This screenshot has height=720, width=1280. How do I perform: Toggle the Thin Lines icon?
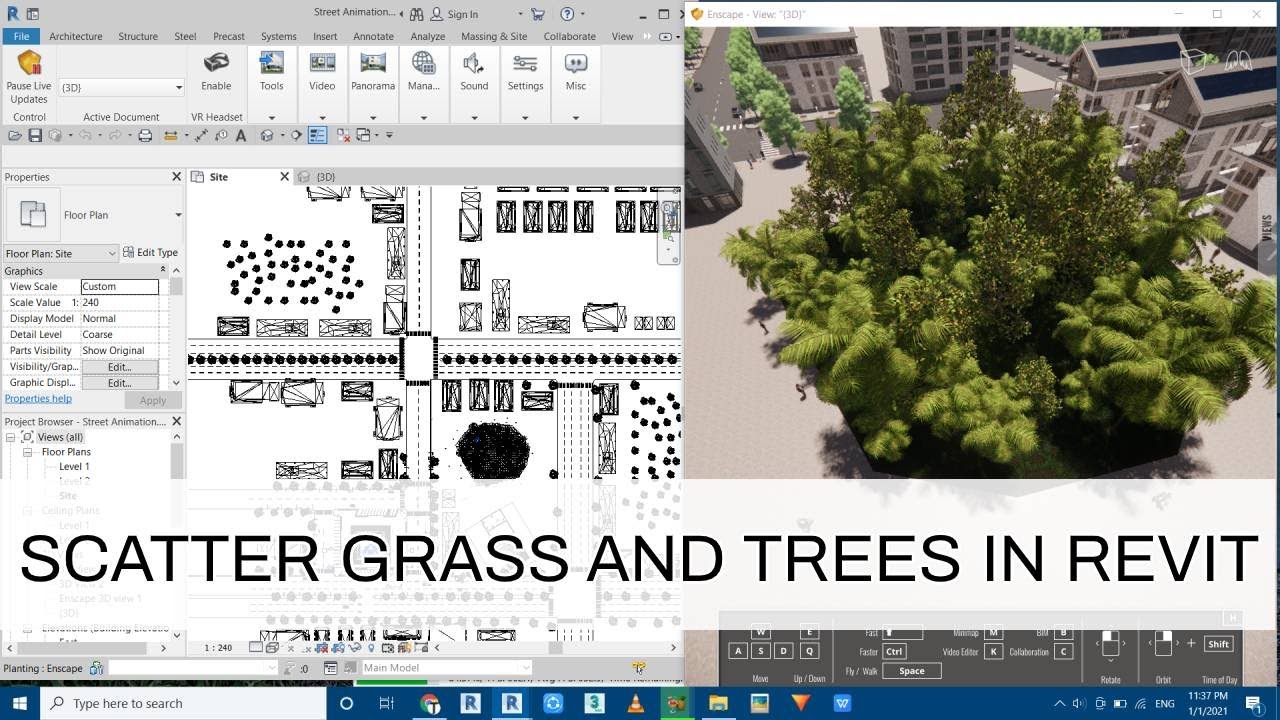click(318, 135)
